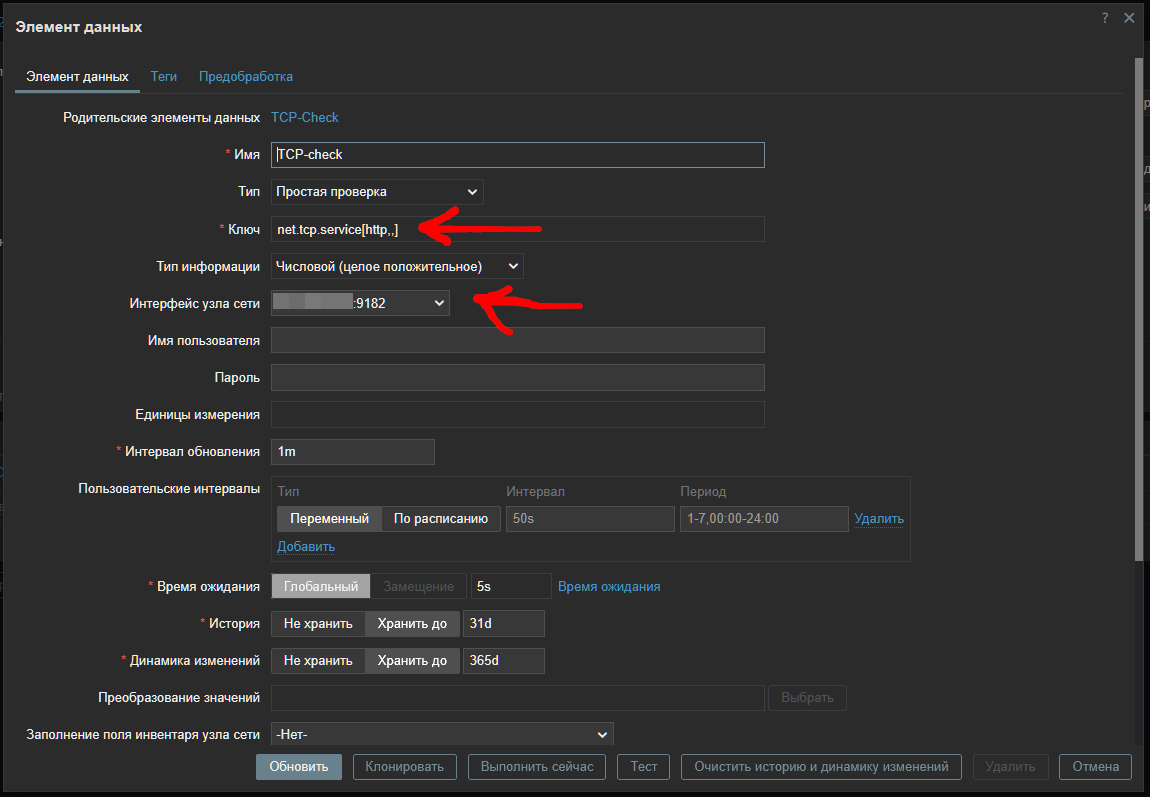This screenshot has width=1150, height=797.
Task: Focus the Единицы измерения field
Action: point(518,414)
